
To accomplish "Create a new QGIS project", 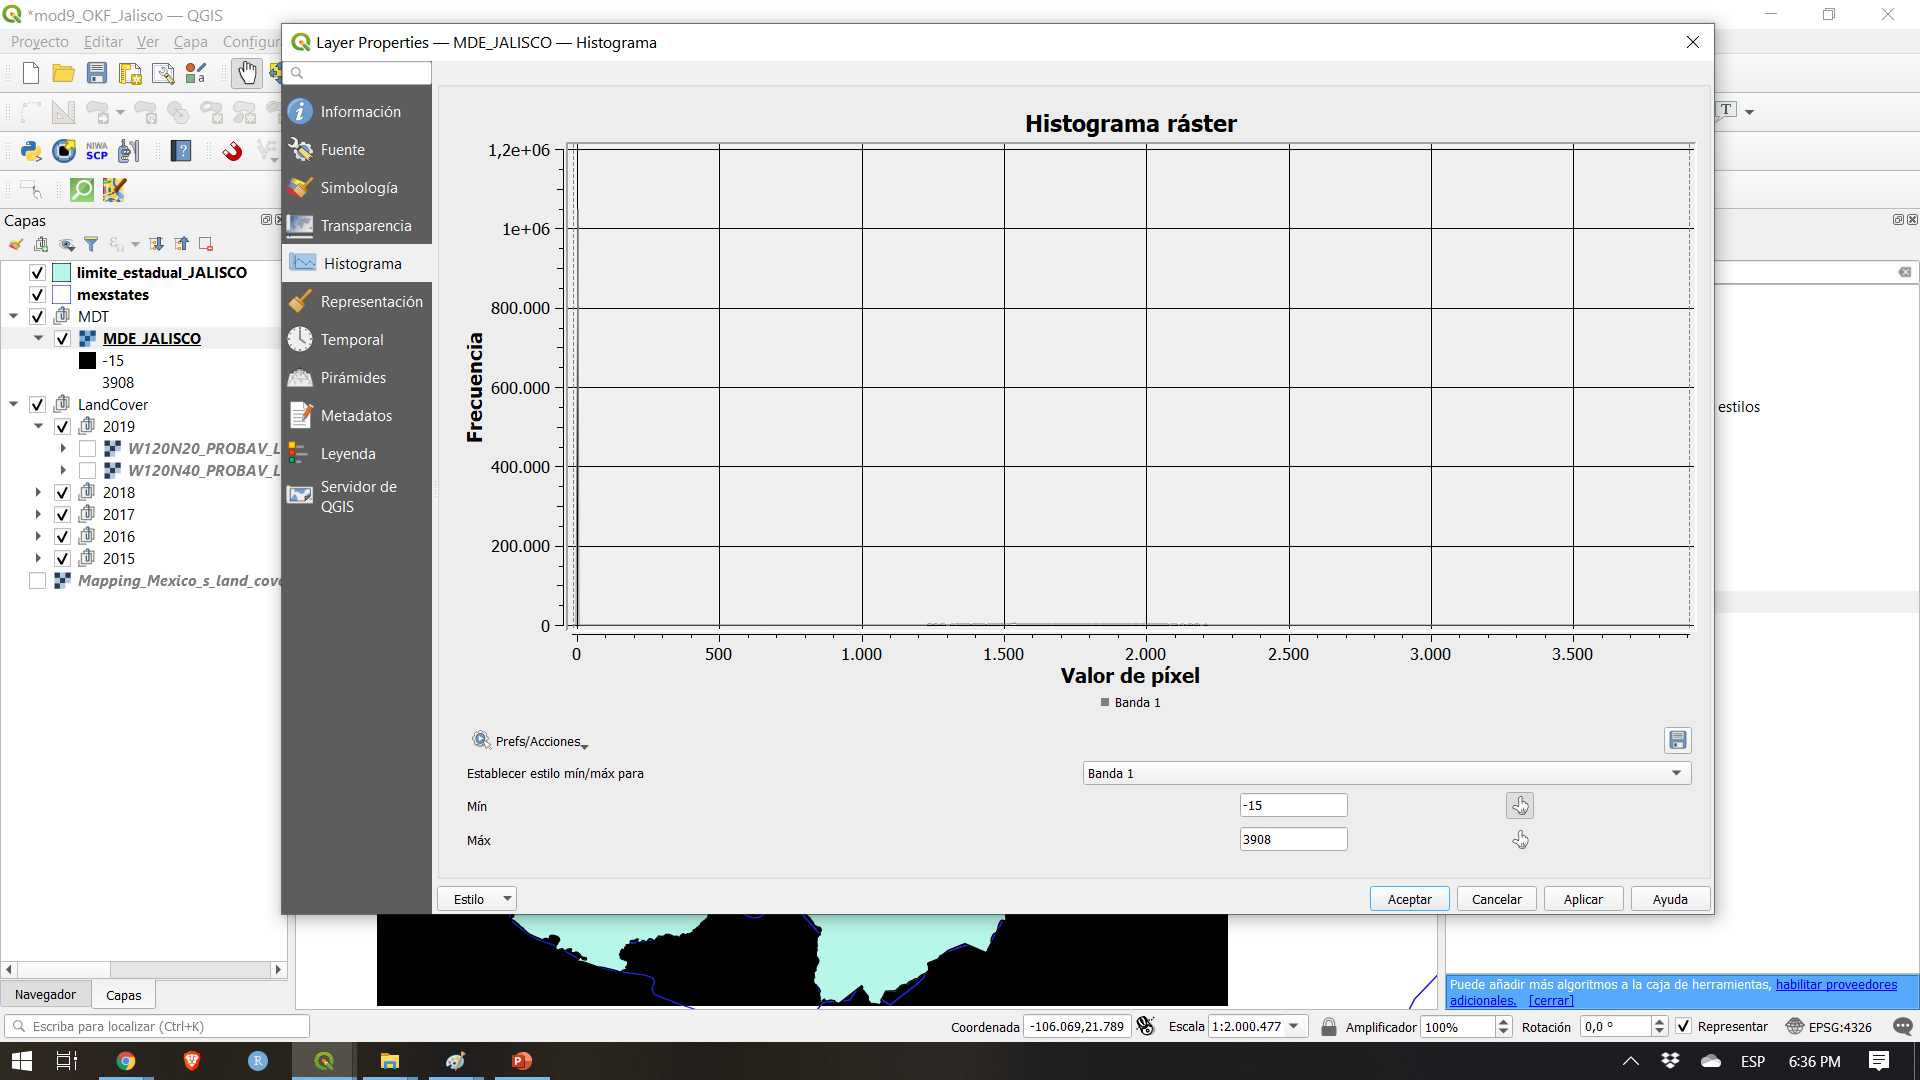I will [30, 73].
